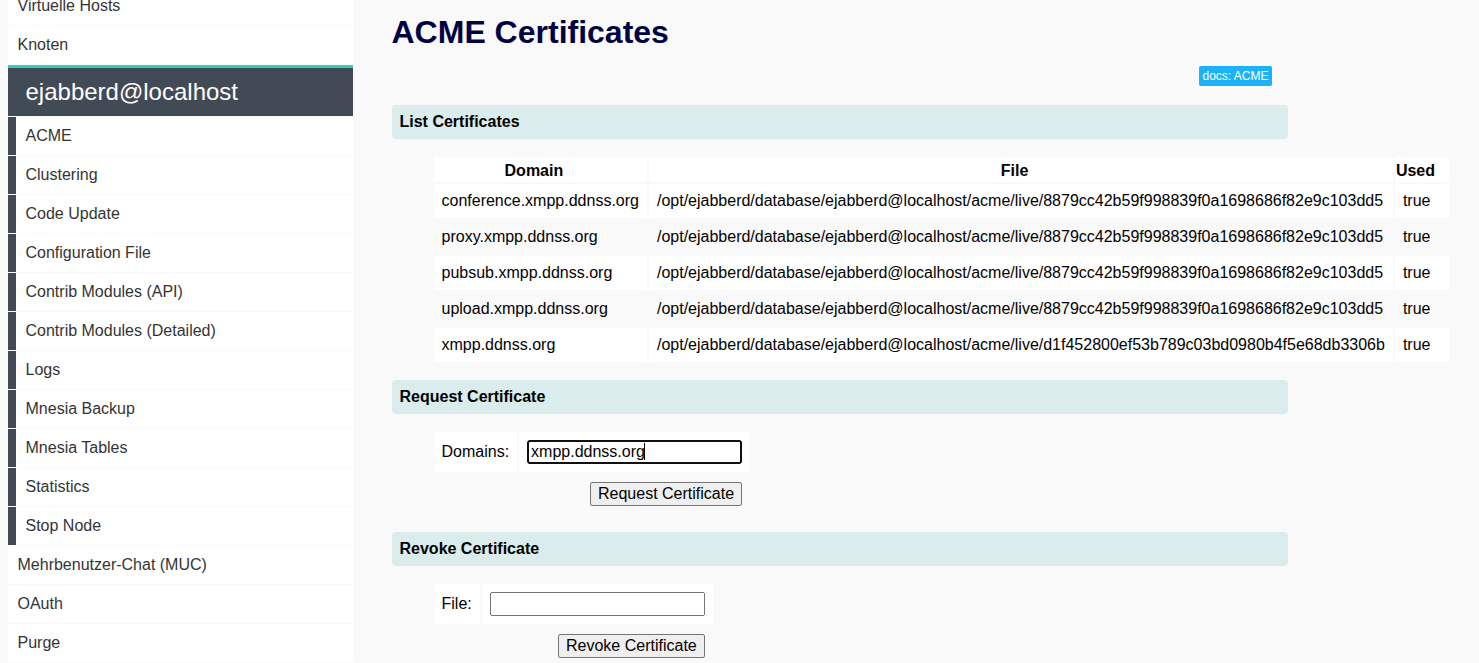The height and width of the screenshot is (663, 1479).
Task: Click file path of upload.xmpp.ddnss.org row
Action: (x=1020, y=309)
